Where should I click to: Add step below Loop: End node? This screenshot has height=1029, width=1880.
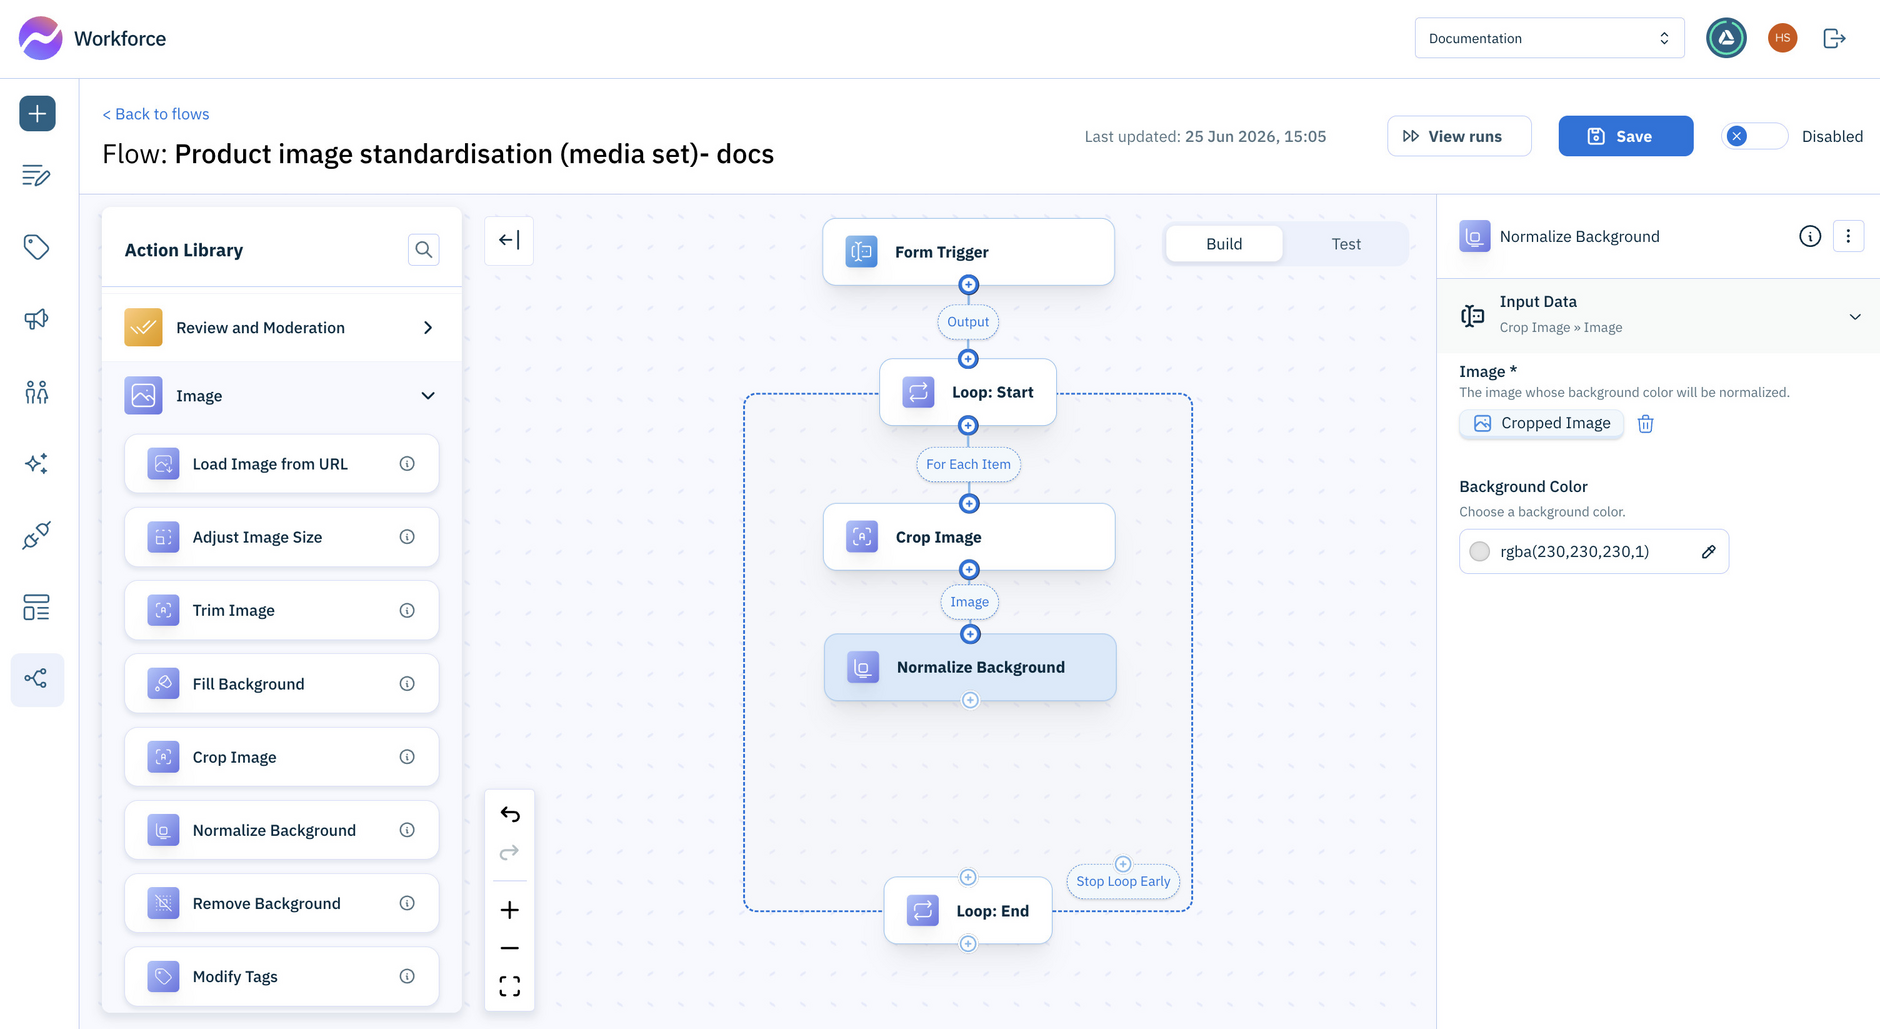tap(968, 944)
